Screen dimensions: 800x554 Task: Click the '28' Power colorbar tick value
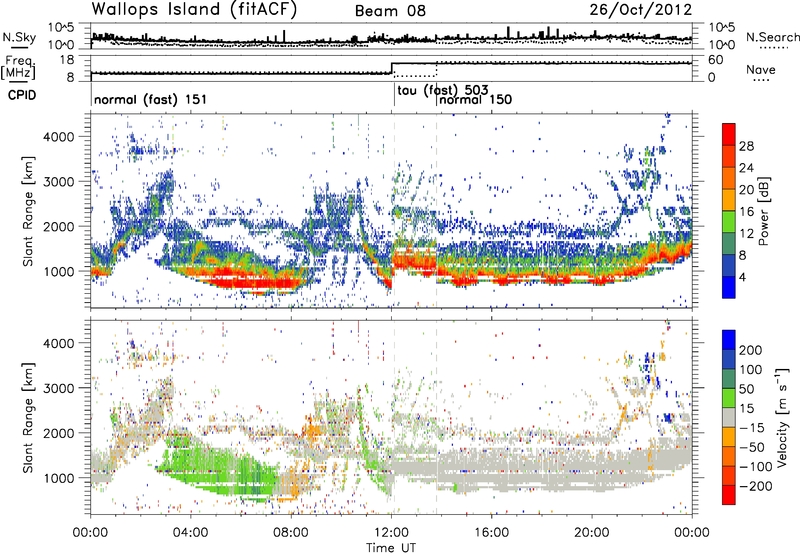pos(746,146)
